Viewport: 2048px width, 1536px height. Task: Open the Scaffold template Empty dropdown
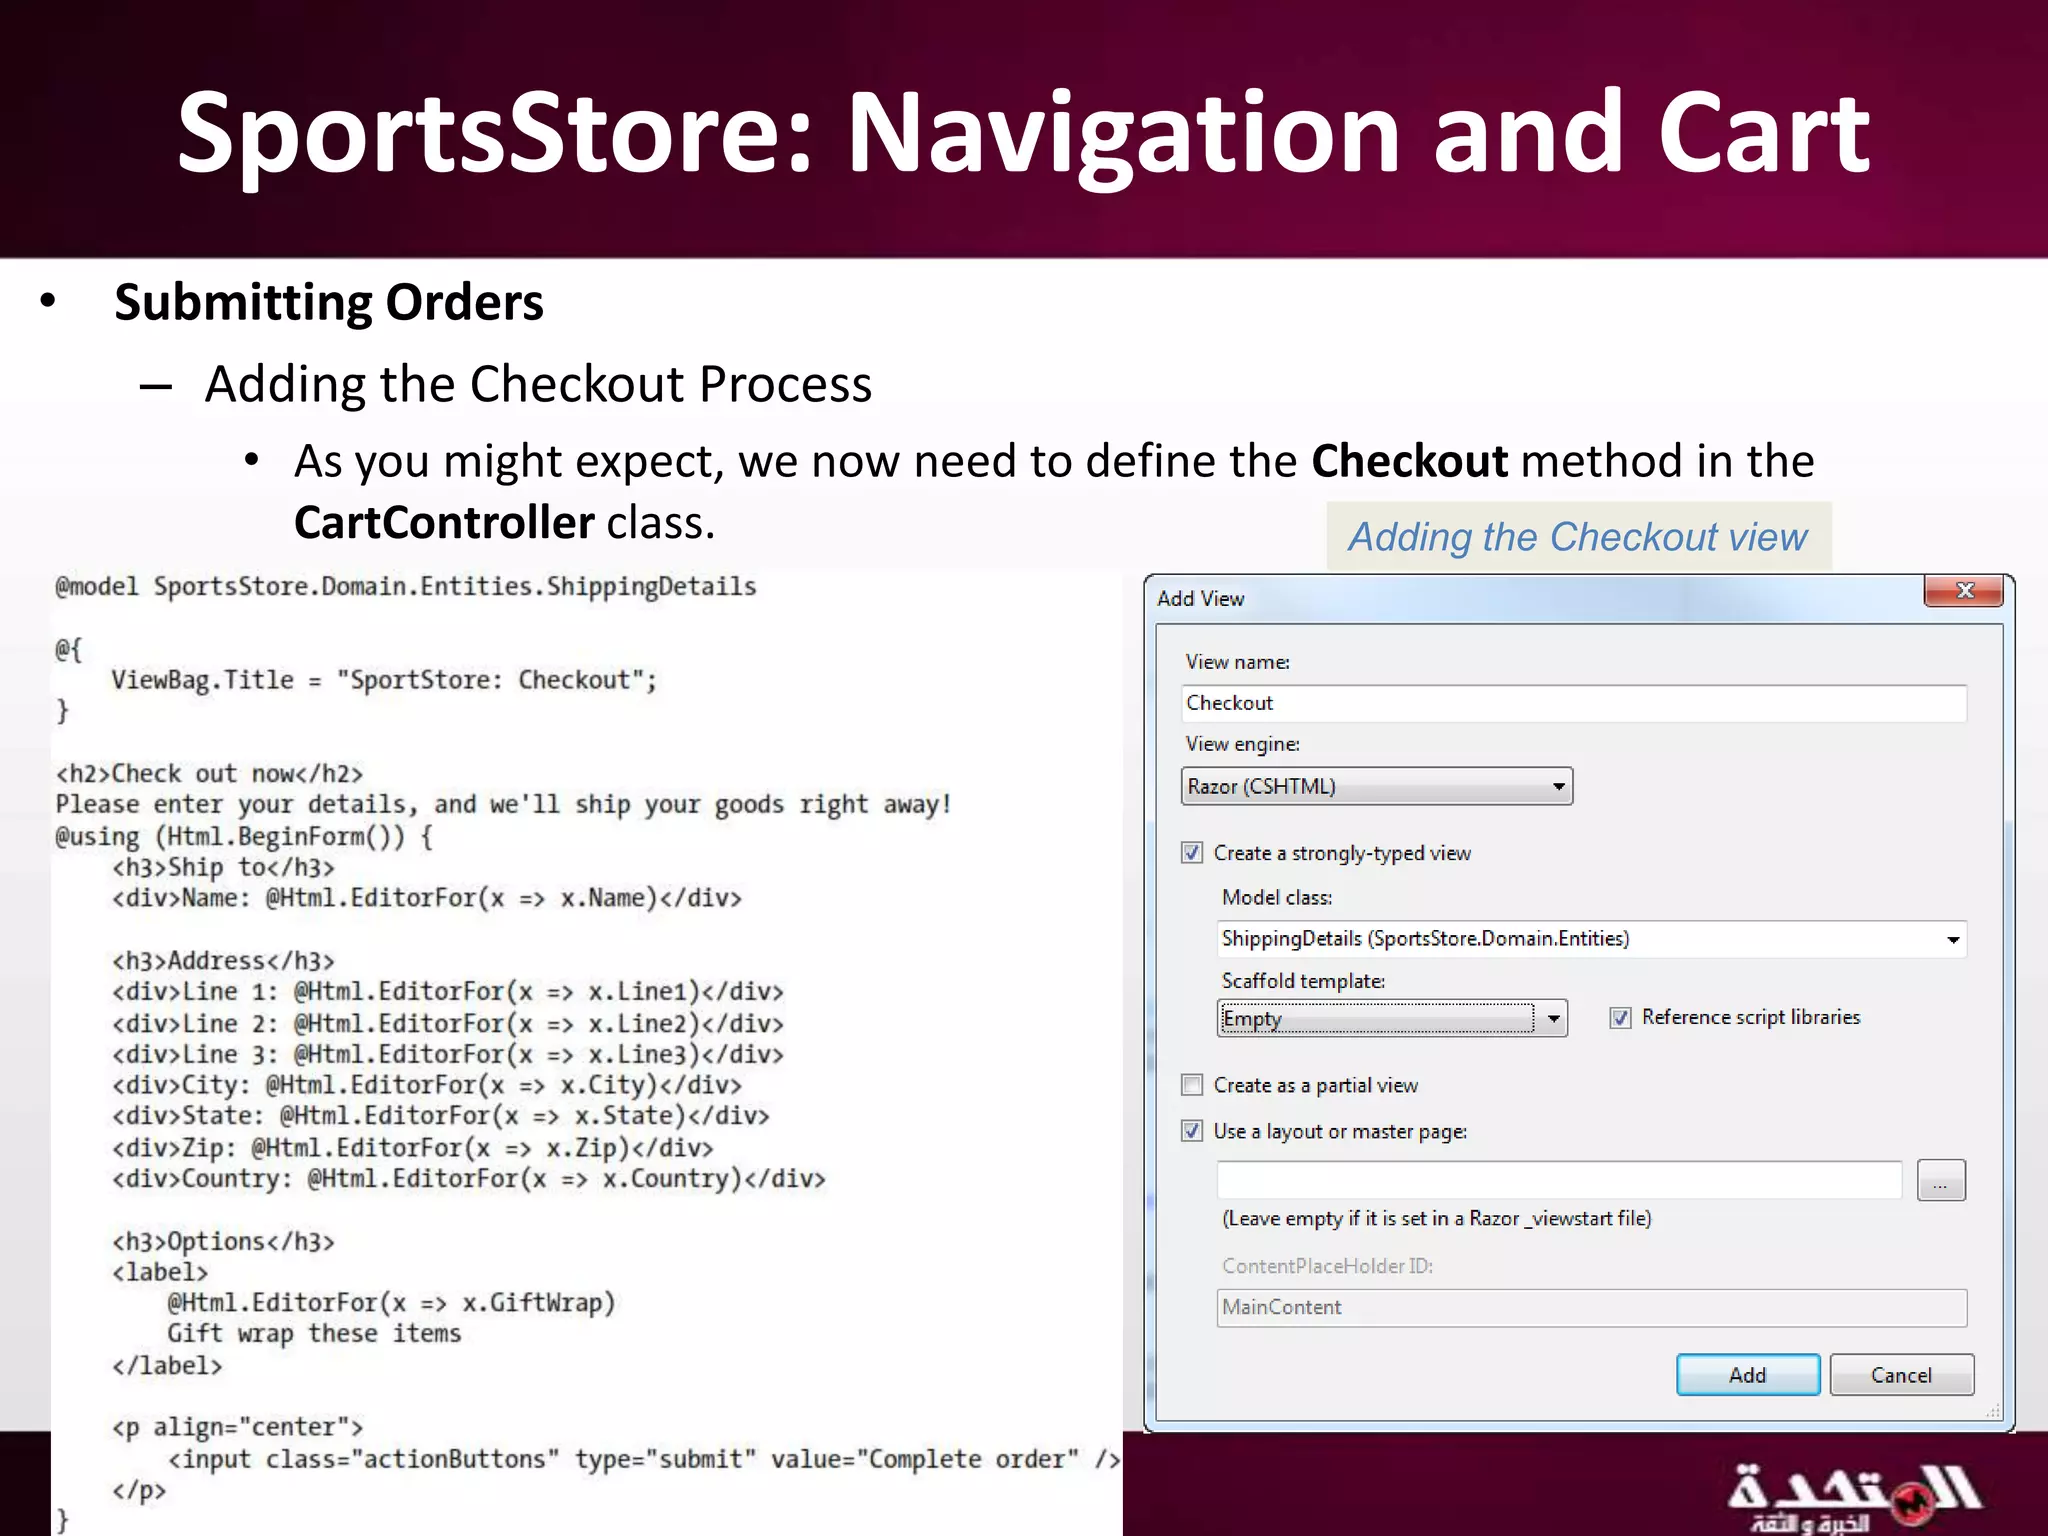tap(1392, 1019)
